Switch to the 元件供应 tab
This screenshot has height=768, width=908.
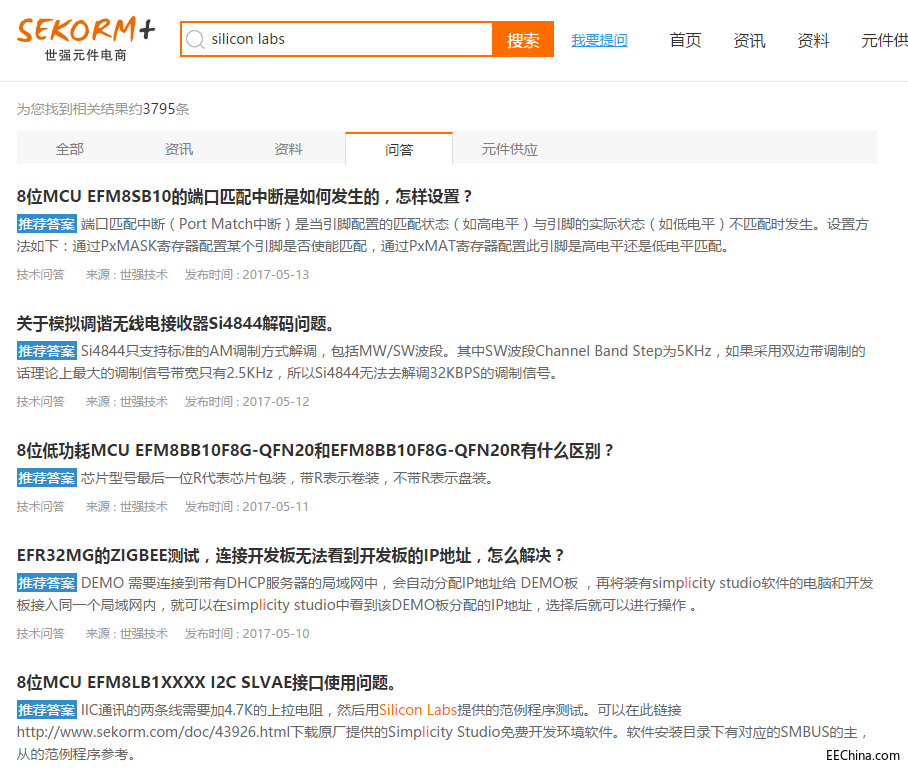[x=510, y=149]
